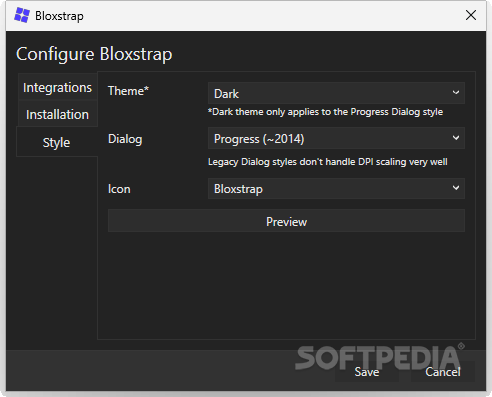Image resolution: width=492 pixels, height=397 pixels.
Task: Open the Theme dropdown showing Dark
Action: [336, 93]
